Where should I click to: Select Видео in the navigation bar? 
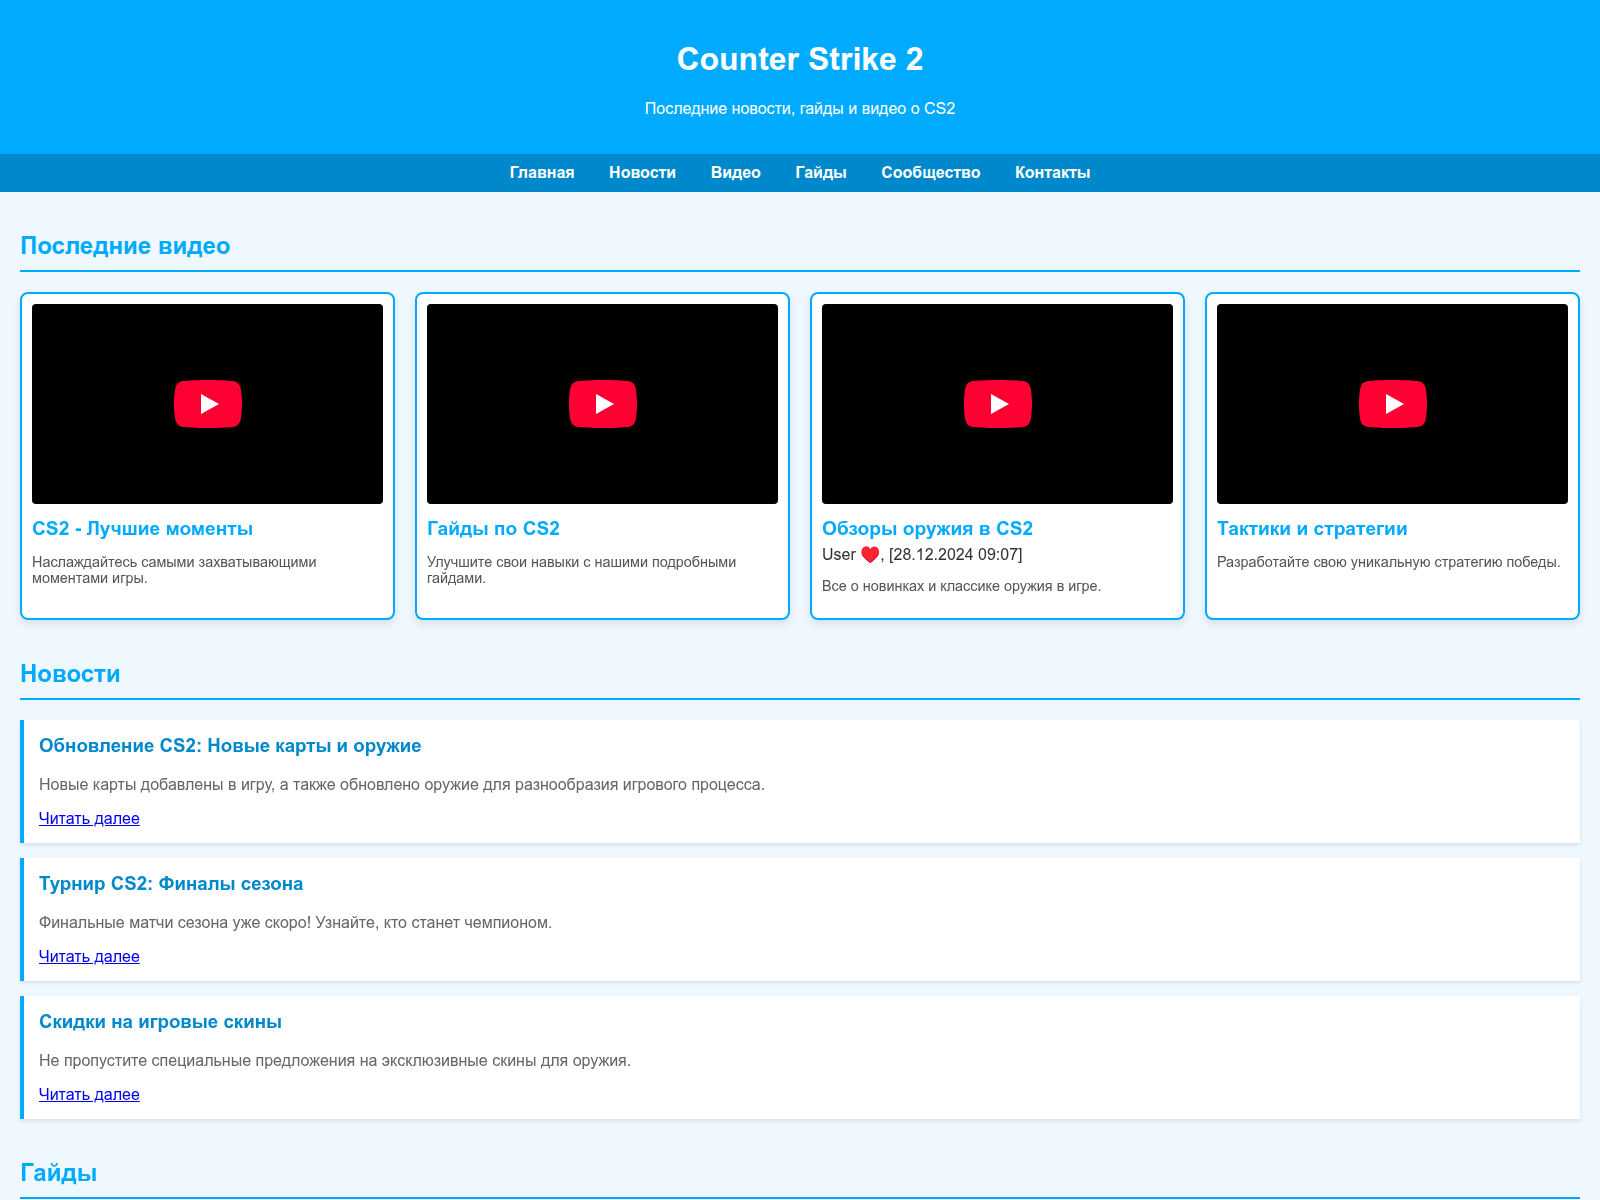pos(736,173)
